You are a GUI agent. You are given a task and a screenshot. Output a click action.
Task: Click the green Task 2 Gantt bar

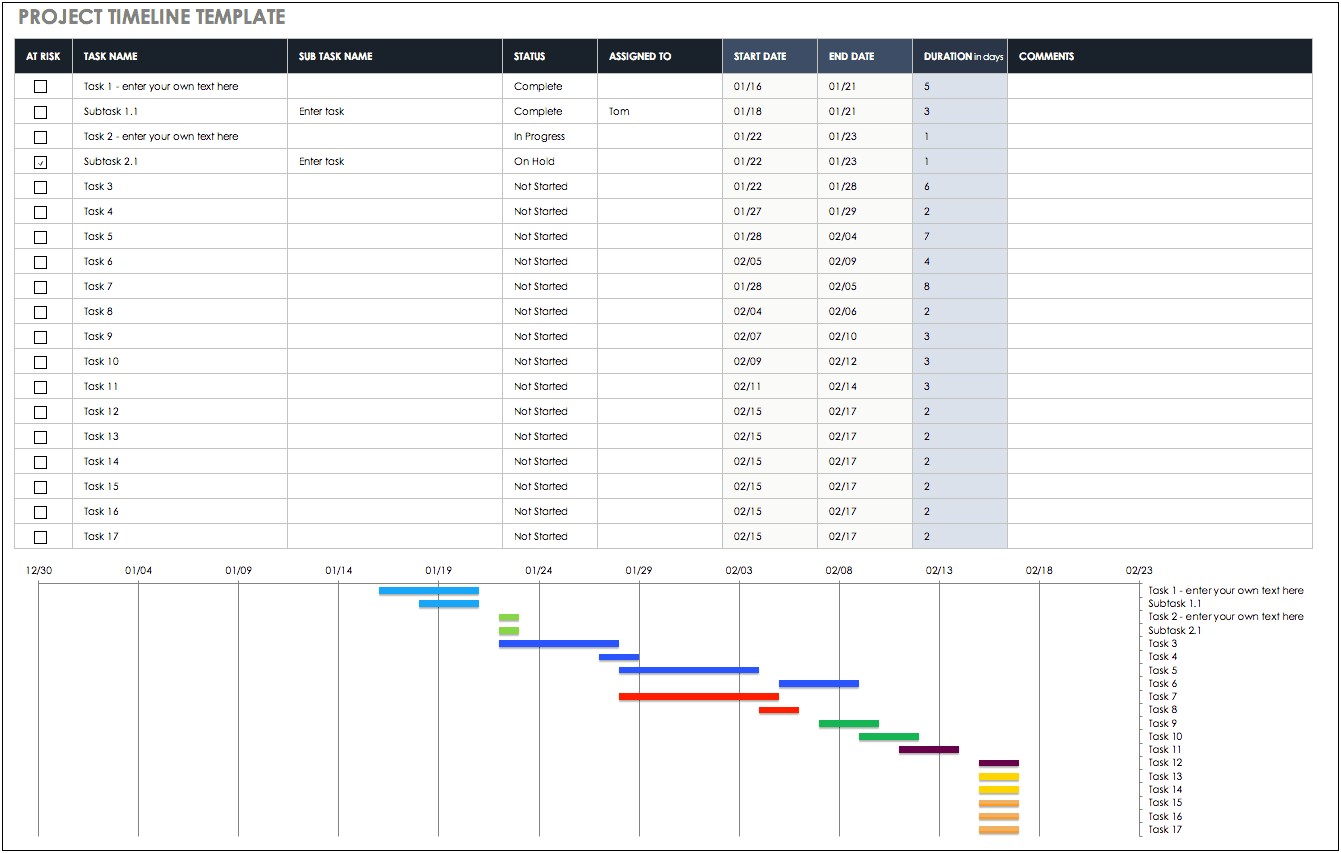click(x=509, y=617)
